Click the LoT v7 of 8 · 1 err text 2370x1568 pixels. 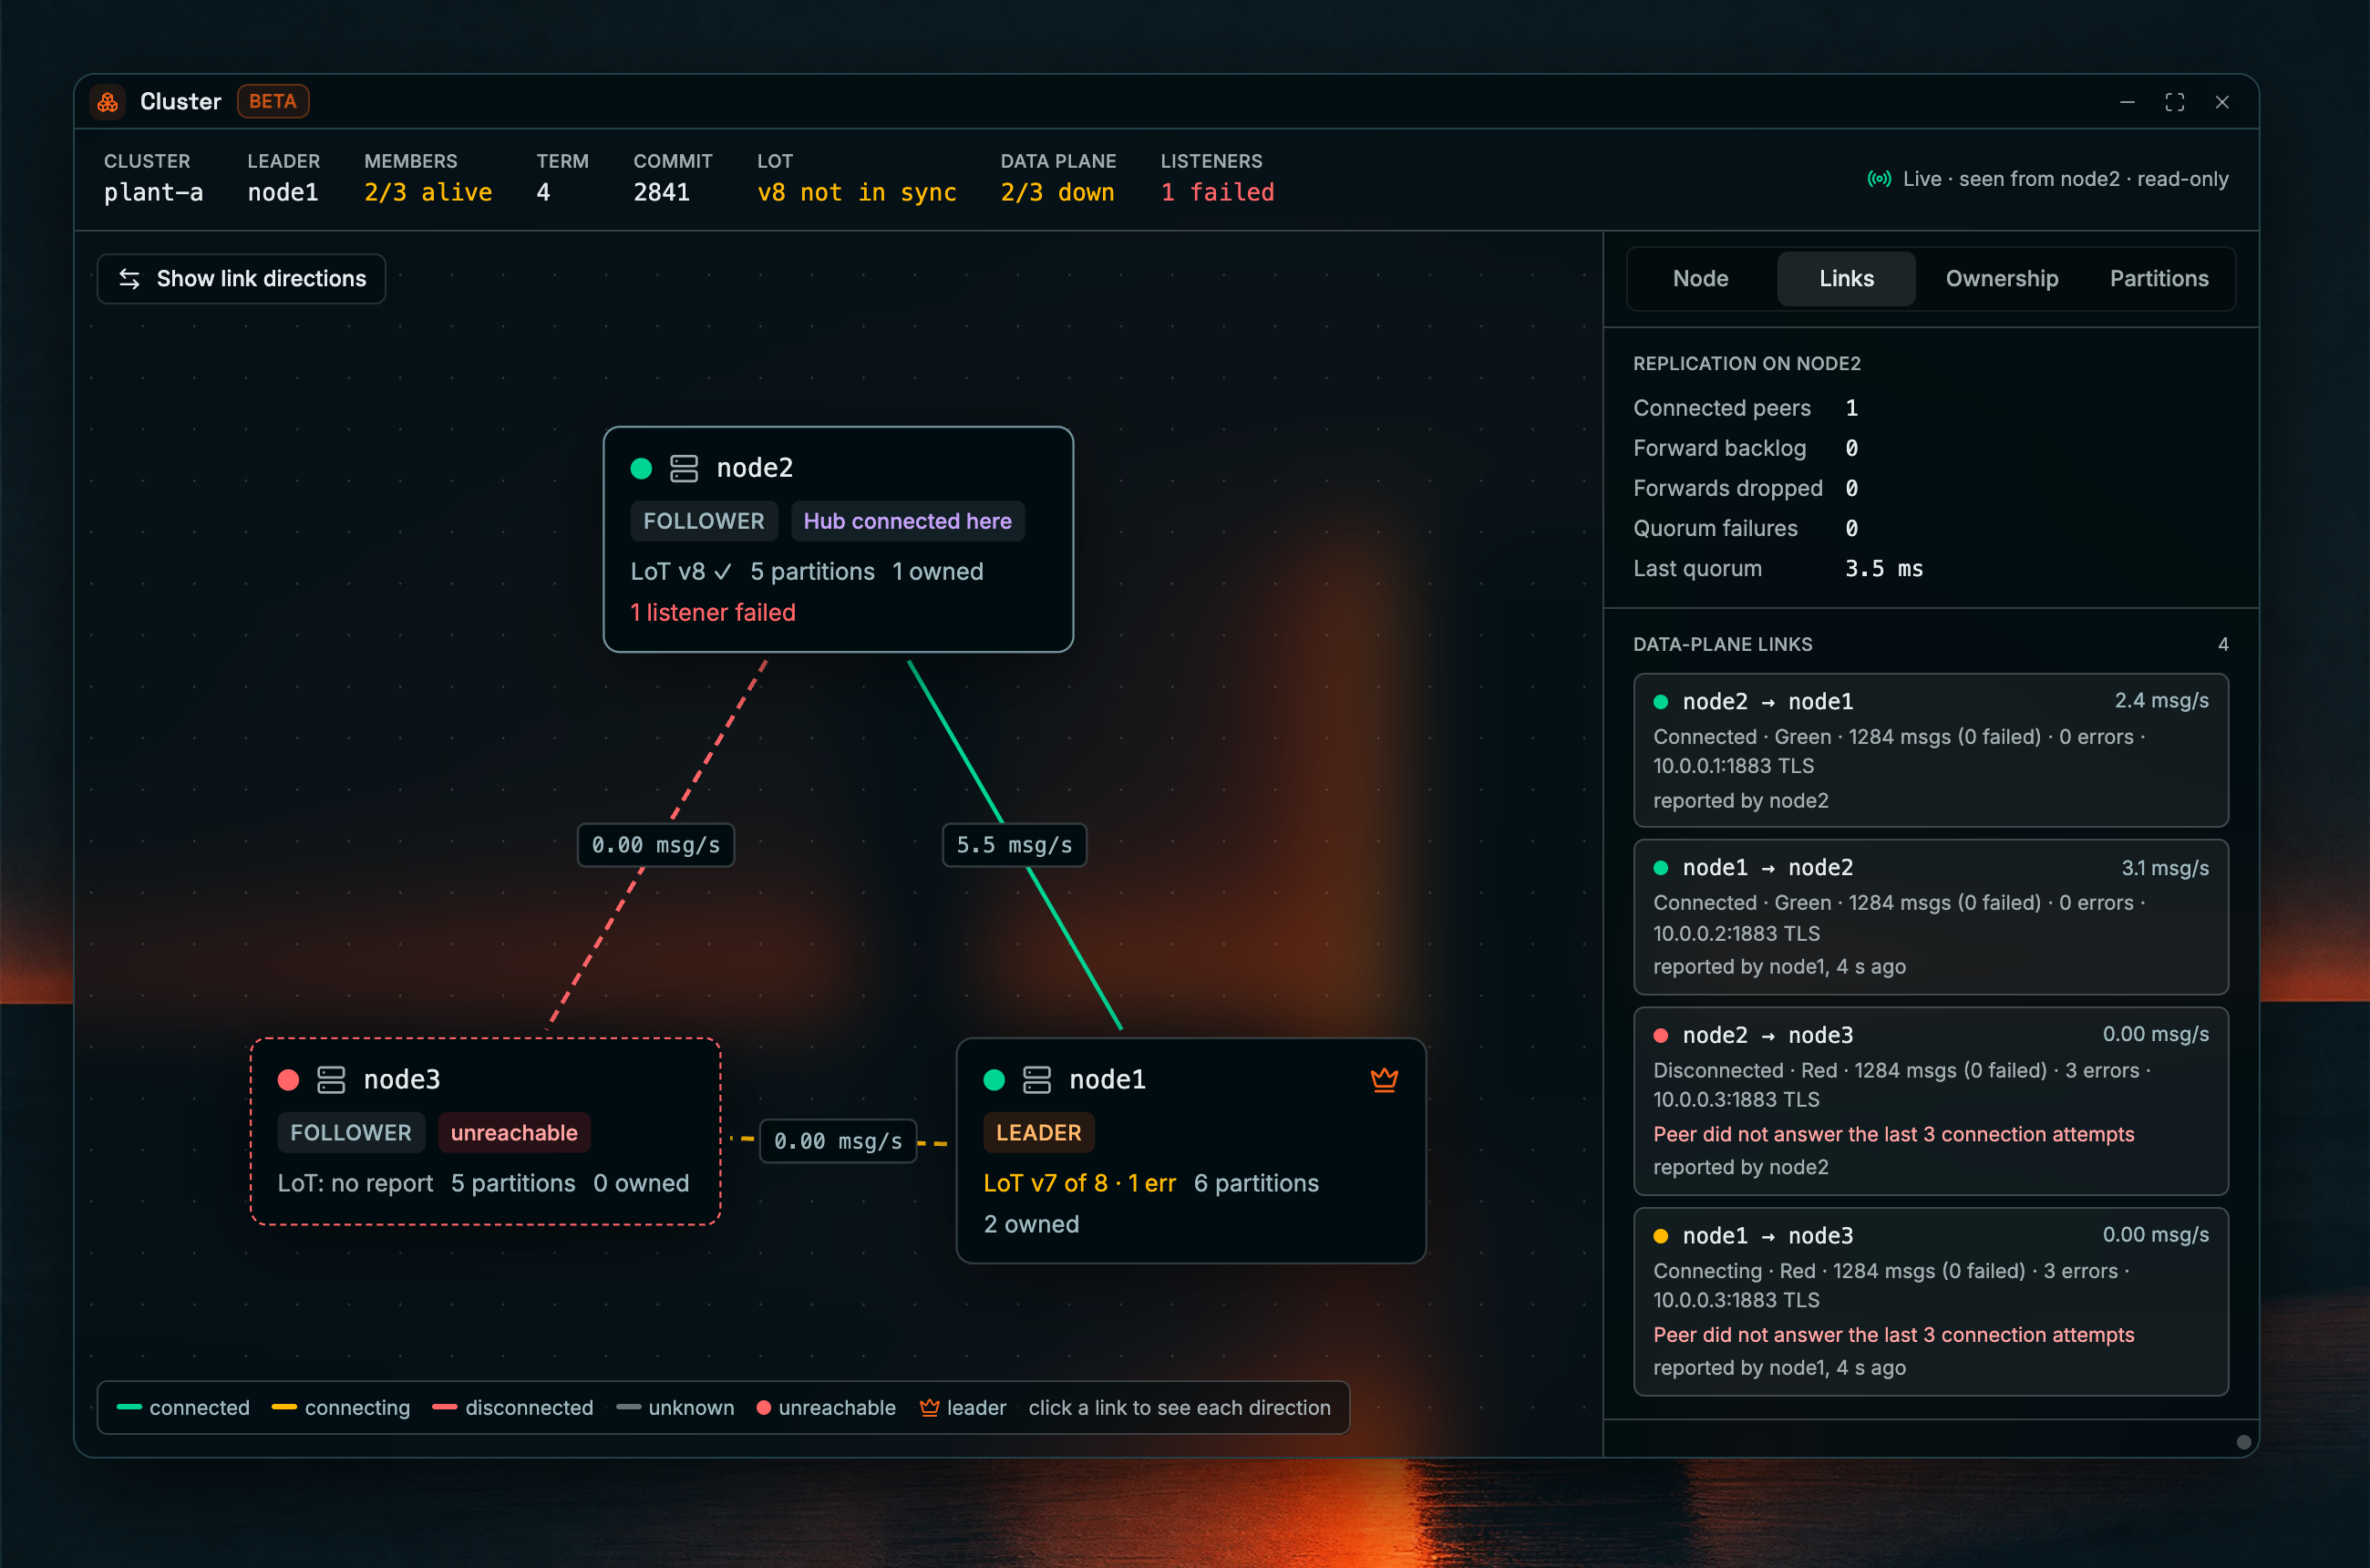point(1079,1184)
